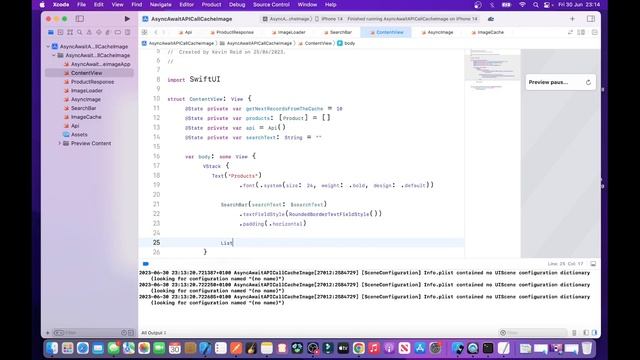This screenshot has width=640, height=360.
Task: Open the ContentView breadcrumb in jump bar
Action: [315, 43]
